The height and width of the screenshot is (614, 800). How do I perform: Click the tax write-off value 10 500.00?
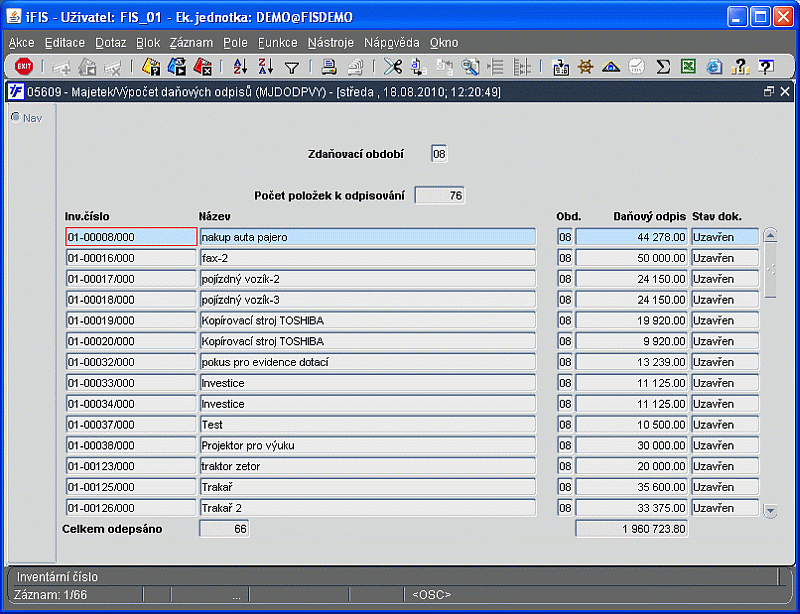click(x=631, y=425)
